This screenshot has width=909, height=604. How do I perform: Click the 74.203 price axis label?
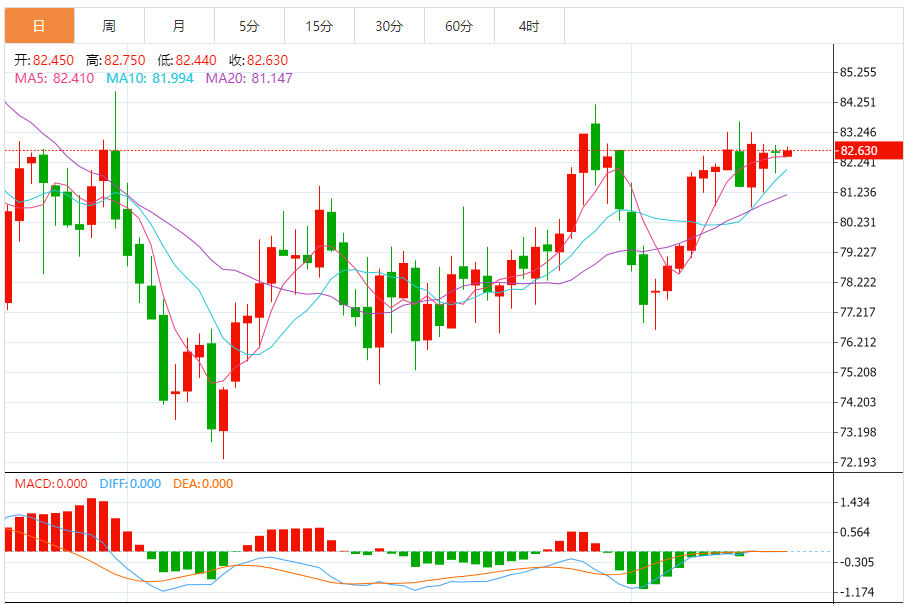tap(858, 402)
